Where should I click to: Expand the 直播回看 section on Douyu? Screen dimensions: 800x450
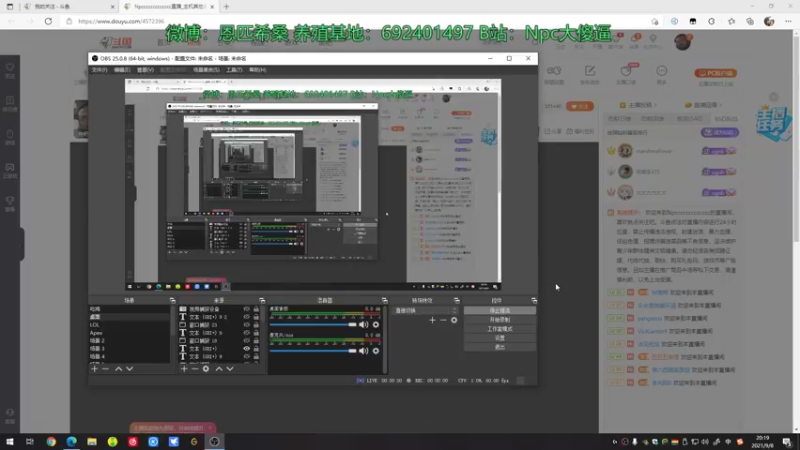[x=703, y=105]
